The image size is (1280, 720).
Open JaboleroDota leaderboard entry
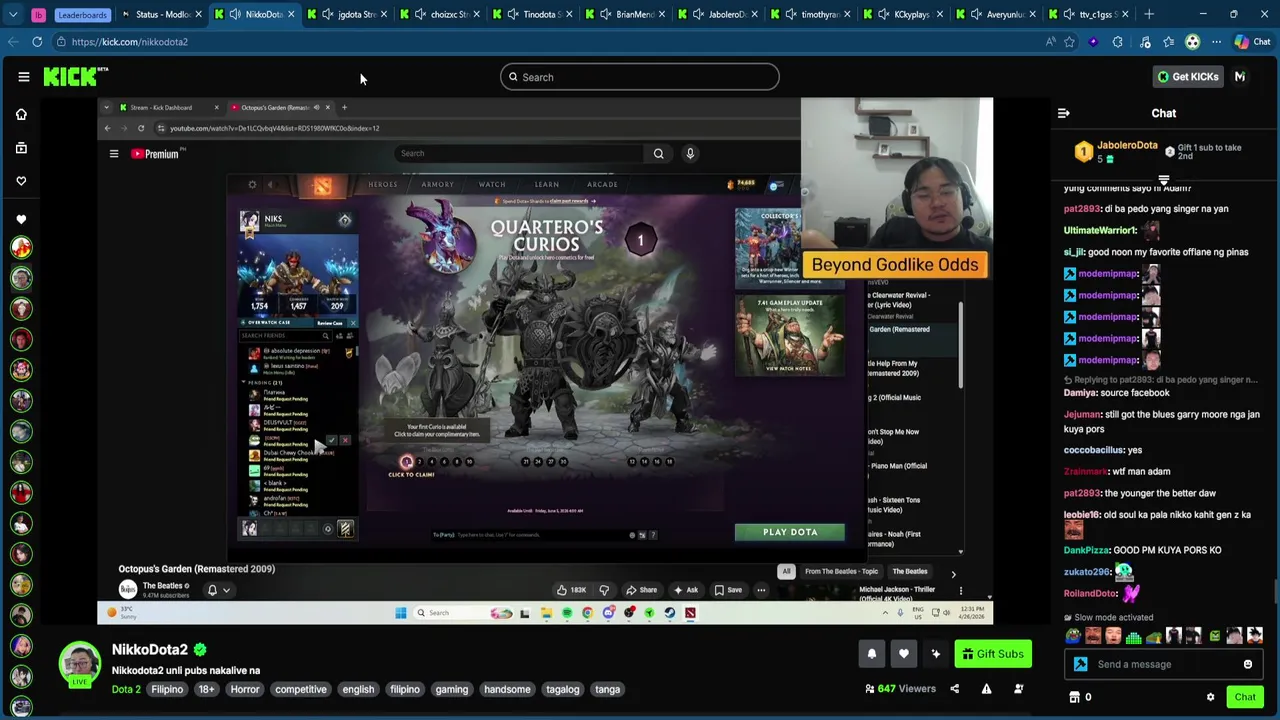pos(1118,151)
